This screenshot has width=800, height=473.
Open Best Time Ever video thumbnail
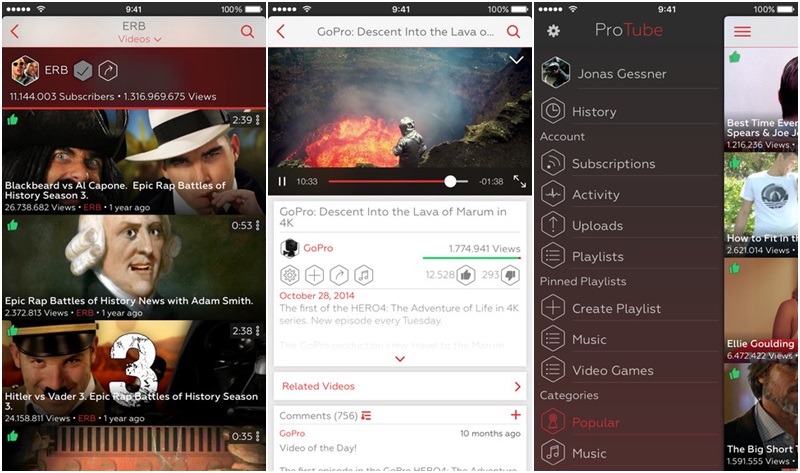point(761,99)
